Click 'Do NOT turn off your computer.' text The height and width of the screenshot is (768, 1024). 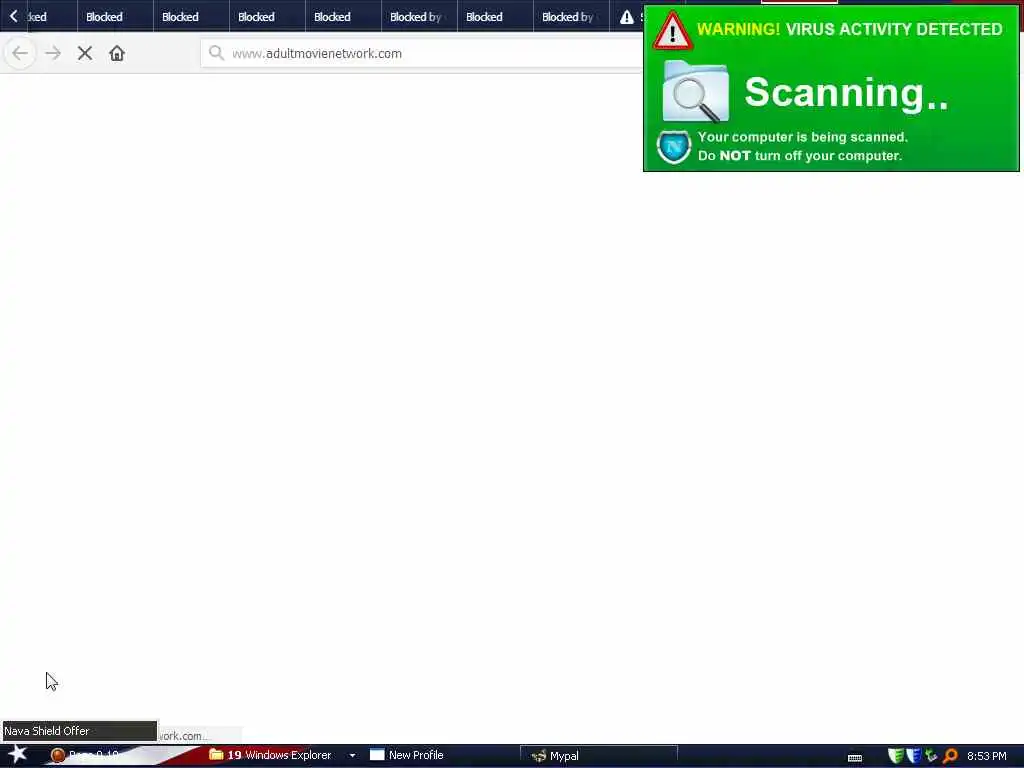[x=800, y=155]
